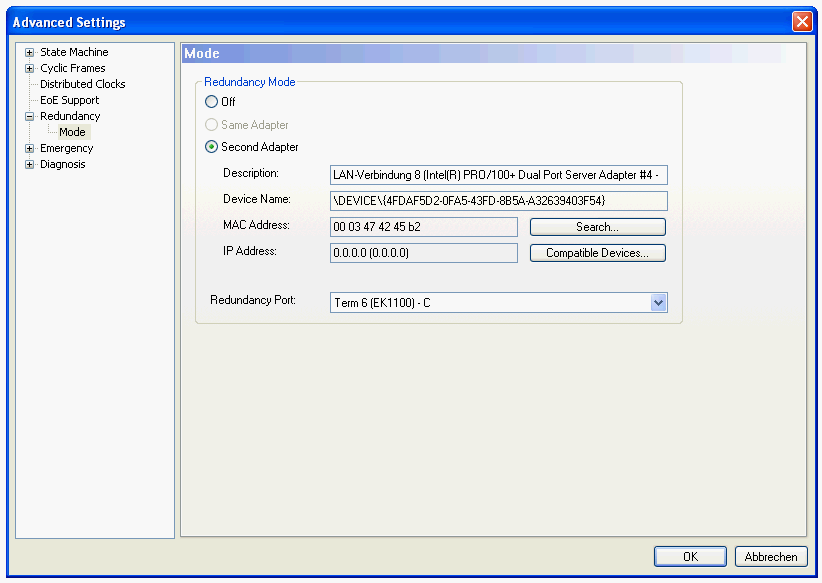Screen dimensions: 822x583
Task: Open the Redundancy Port dropdown arrow
Action: coord(658,303)
